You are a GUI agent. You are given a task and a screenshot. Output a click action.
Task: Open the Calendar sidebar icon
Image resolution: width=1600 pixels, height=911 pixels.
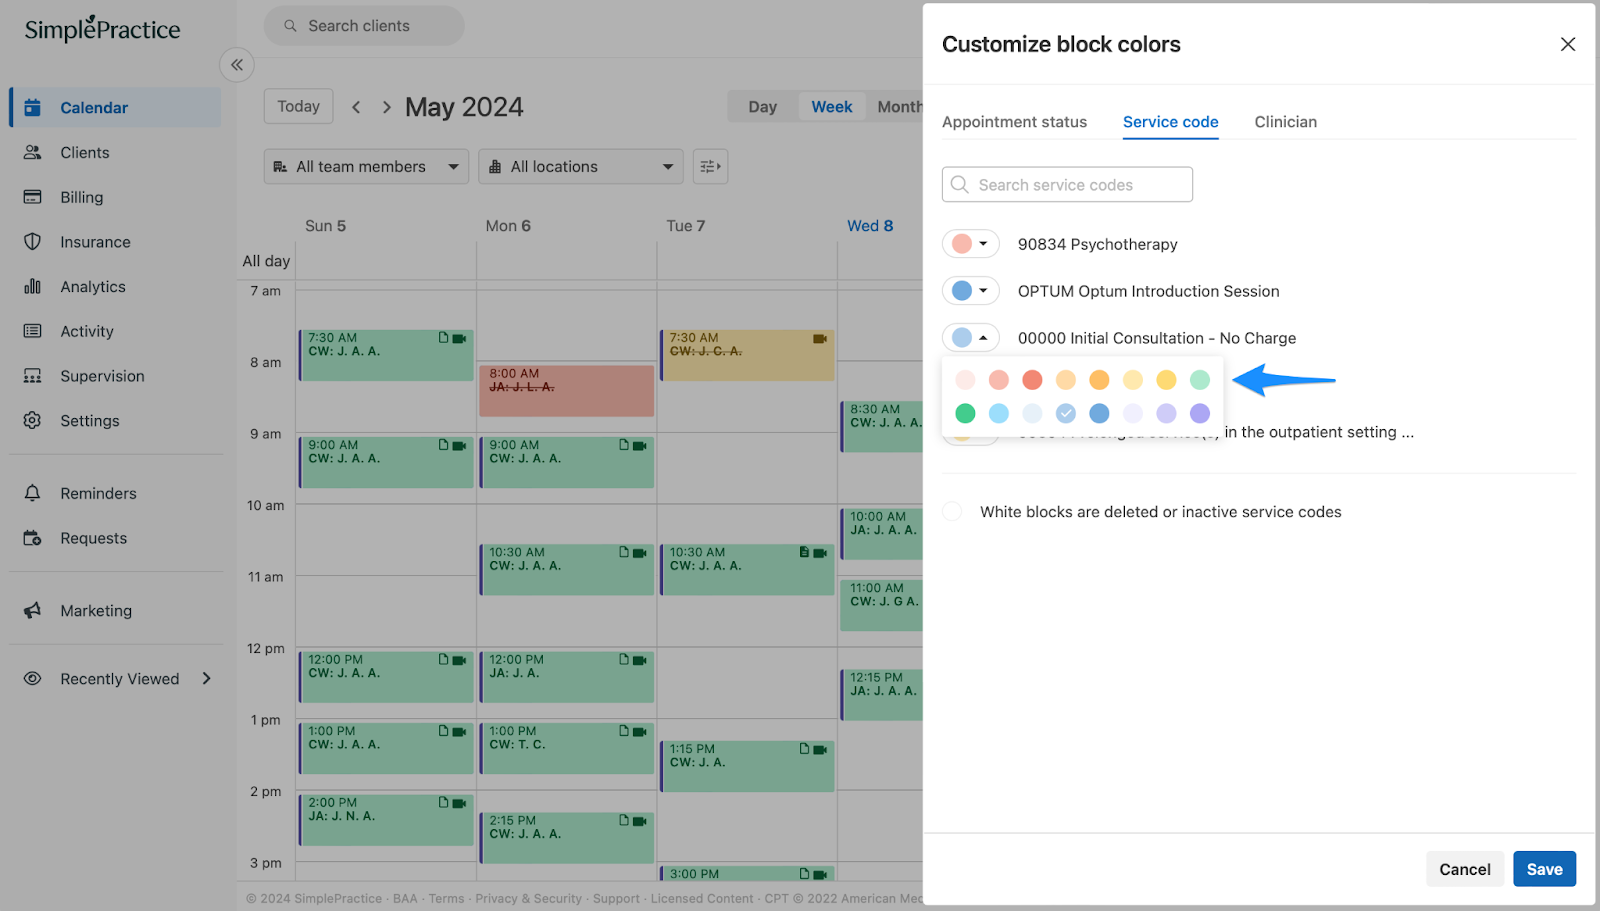32,107
